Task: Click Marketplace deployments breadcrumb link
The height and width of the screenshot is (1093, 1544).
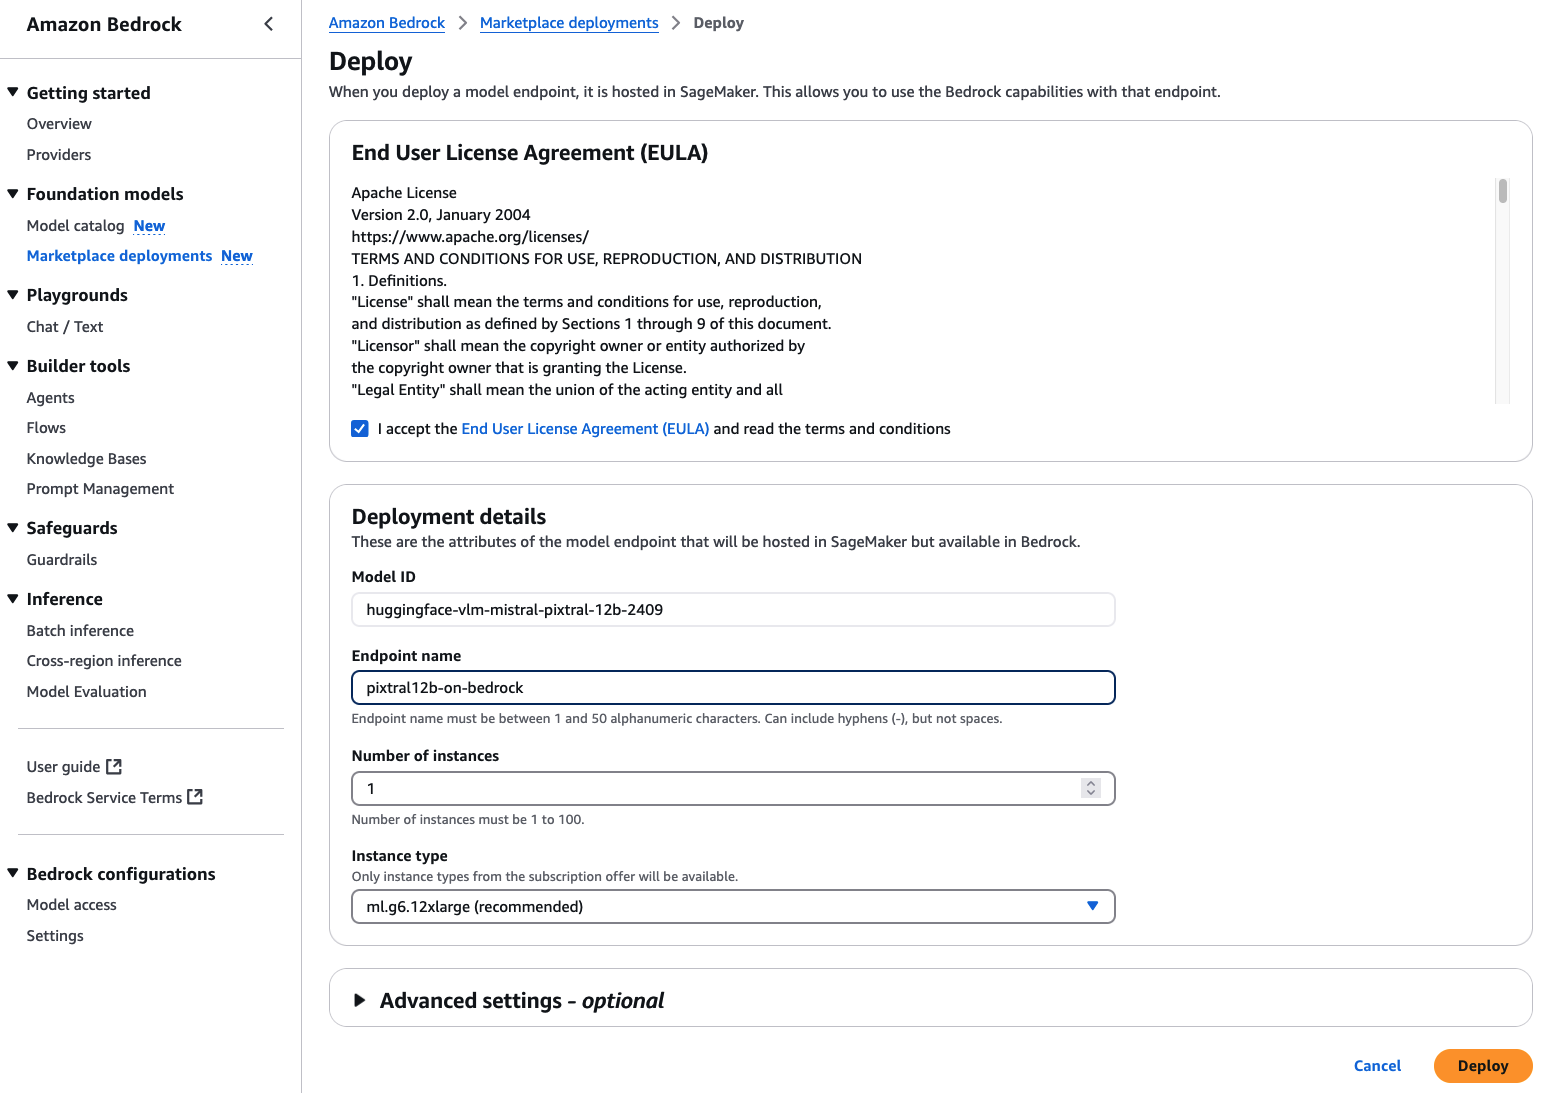Action: [x=569, y=23]
